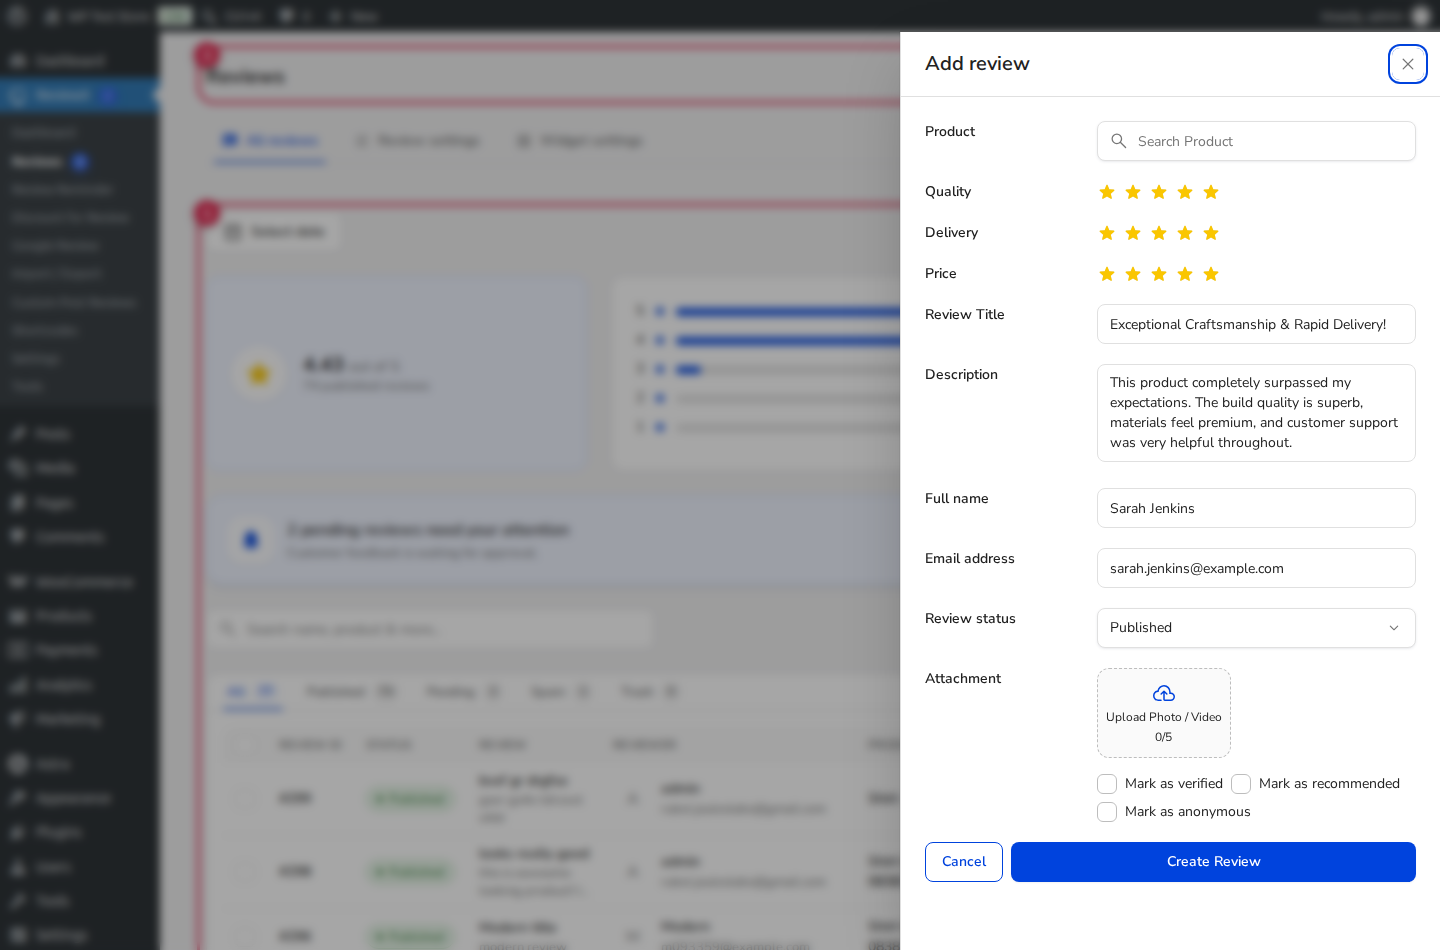Select the Full name field
Viewport: 1440px width, 950px height.
click(x=1256, y=508)
